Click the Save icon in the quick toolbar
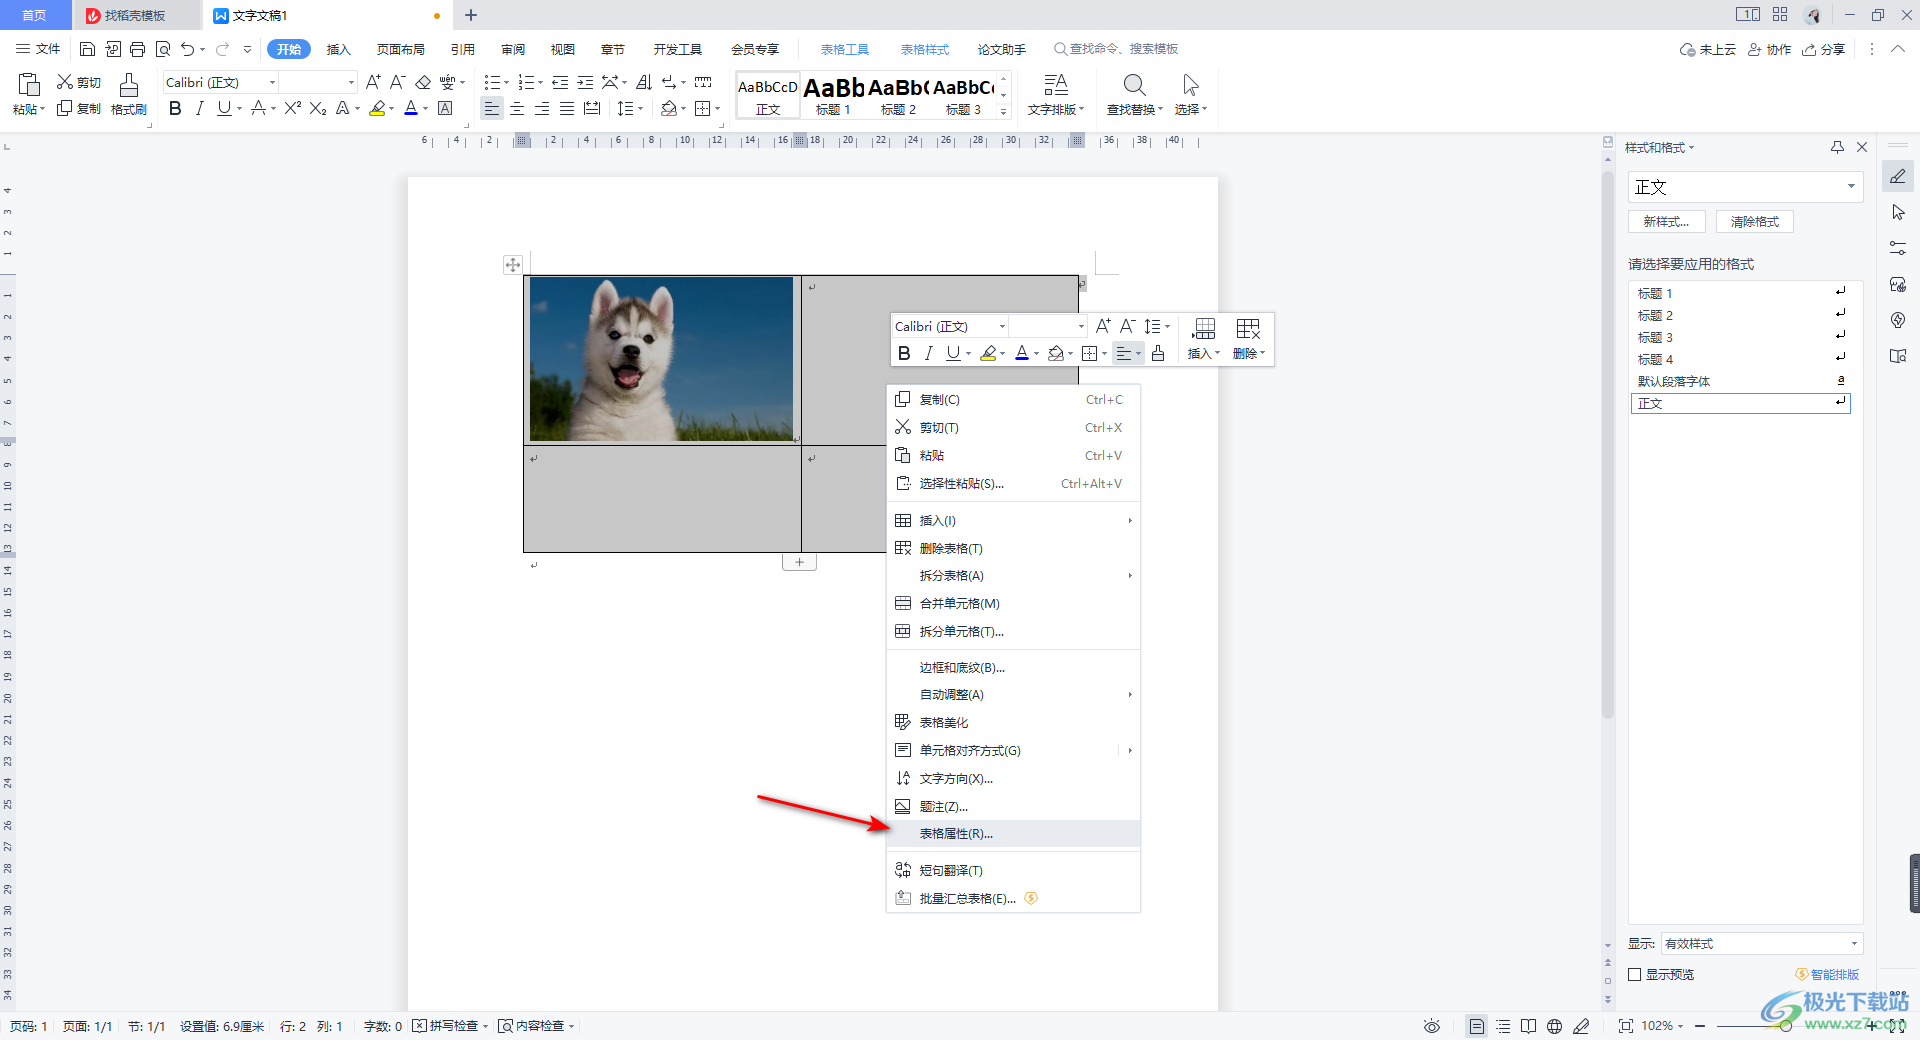 tap(87, 49)
